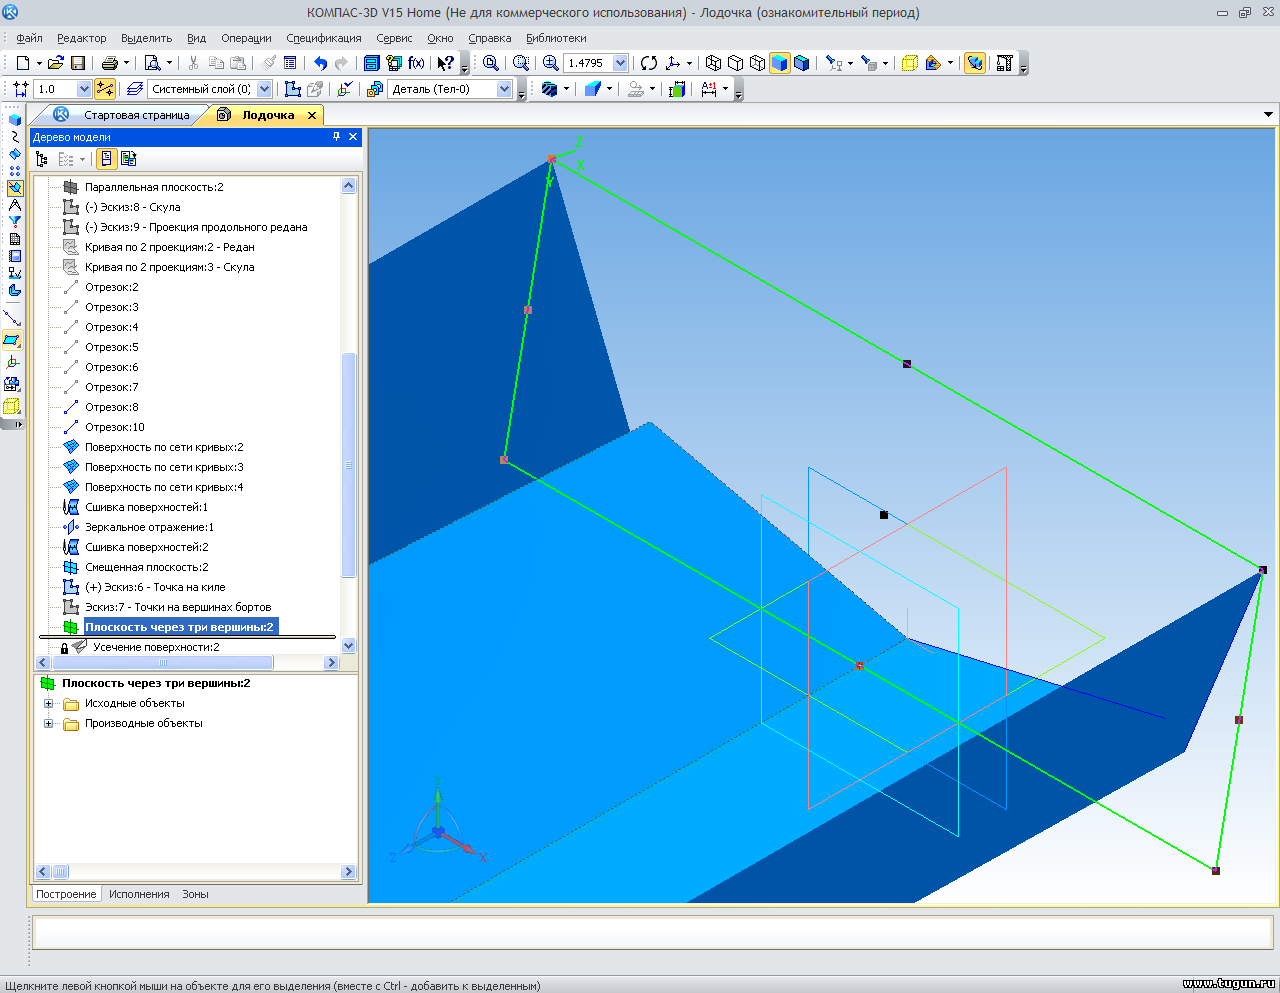This screenshot has height=993, width=1280.
Task: Click the tree structure display icon
Action: 41,159
